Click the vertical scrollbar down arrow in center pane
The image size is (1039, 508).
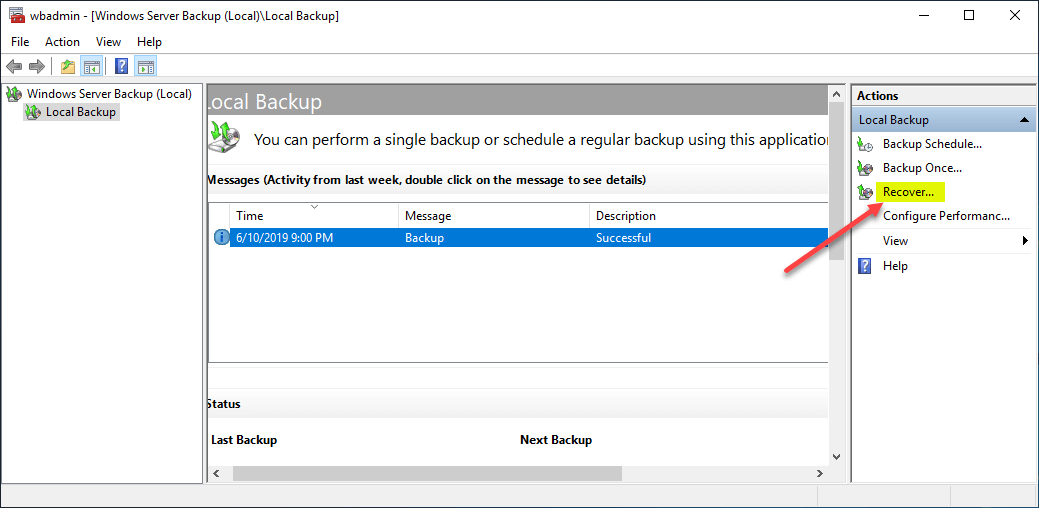(836, 457)
